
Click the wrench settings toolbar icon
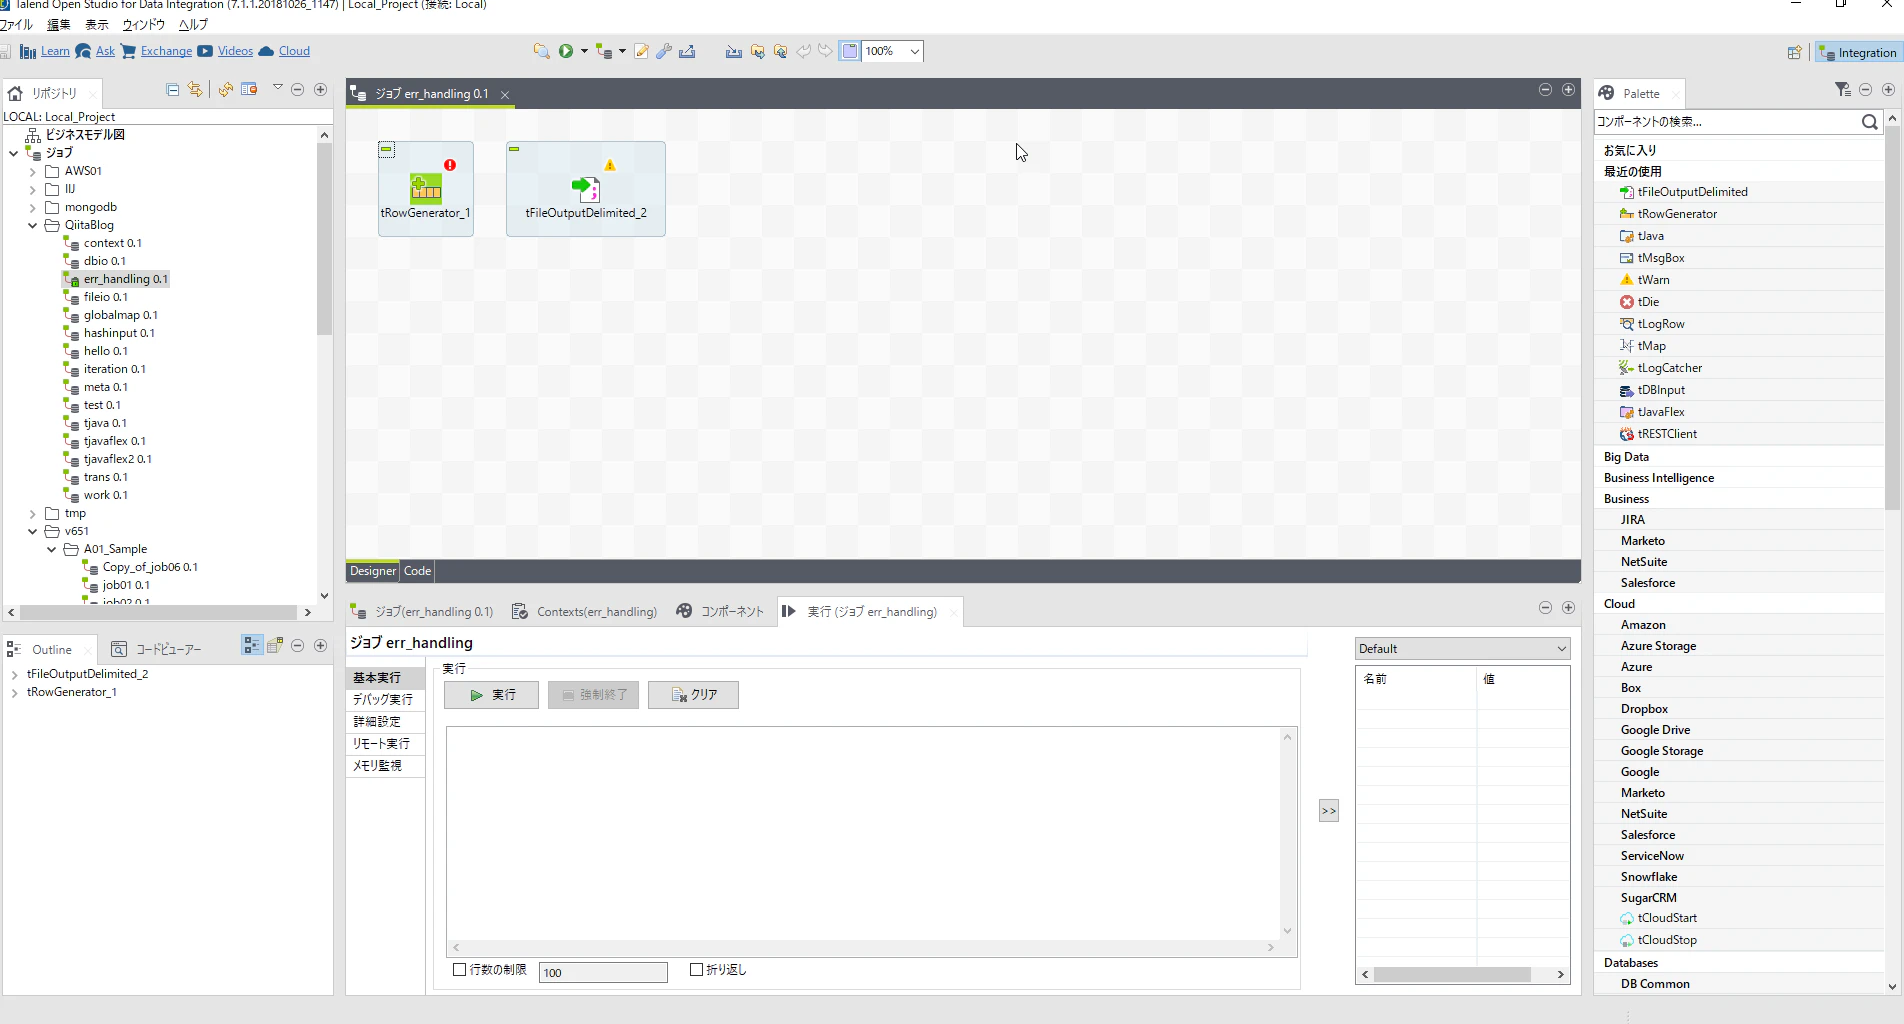(x=664, y=51)
